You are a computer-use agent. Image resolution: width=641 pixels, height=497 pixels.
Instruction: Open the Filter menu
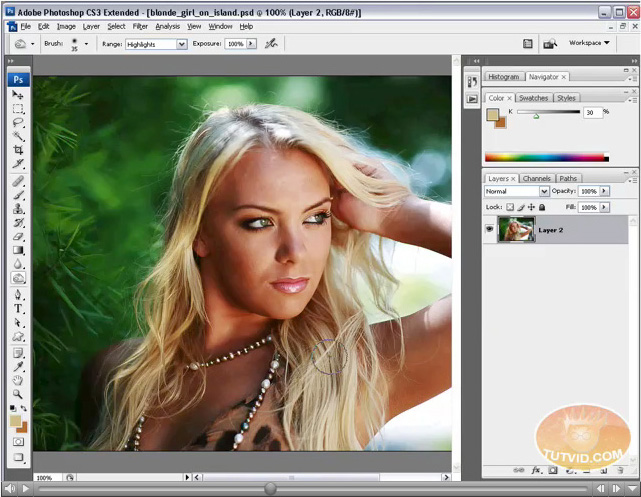click(140, 27)
